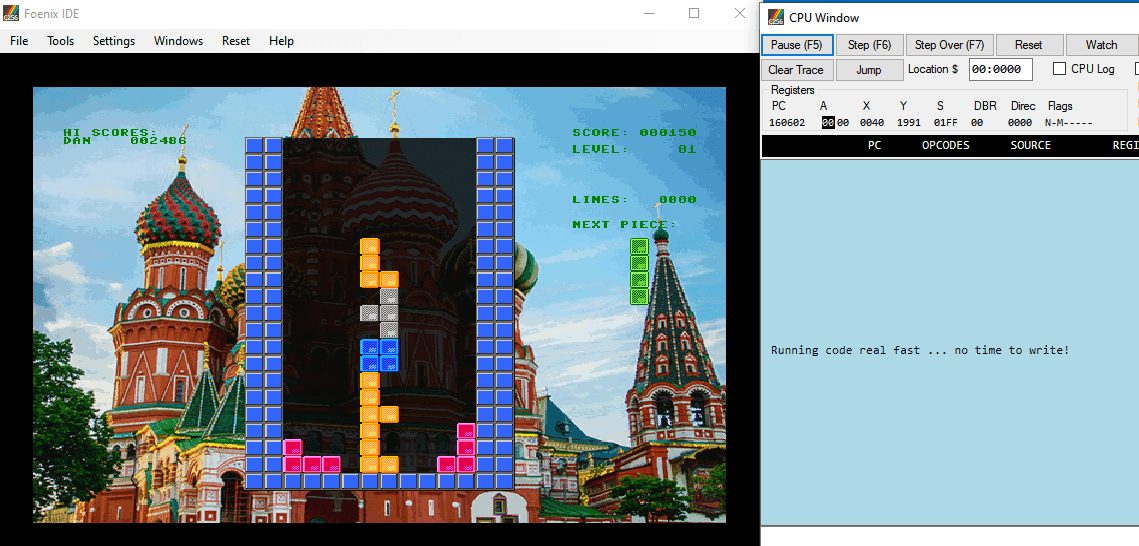This screenshot has height=546, width=1139.
Task: Click the LINES: 0000 text
Action: 634,200
